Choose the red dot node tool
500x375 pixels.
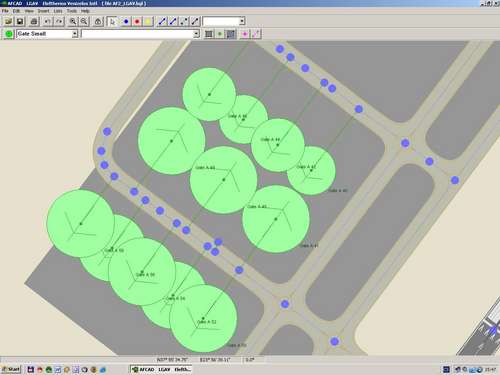coord(137,21)
